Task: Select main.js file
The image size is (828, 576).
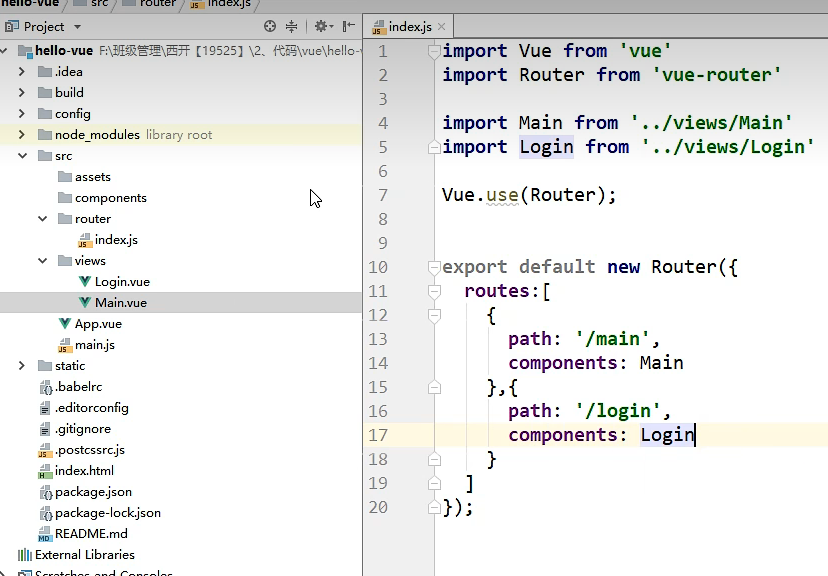Action: (95, 345)
